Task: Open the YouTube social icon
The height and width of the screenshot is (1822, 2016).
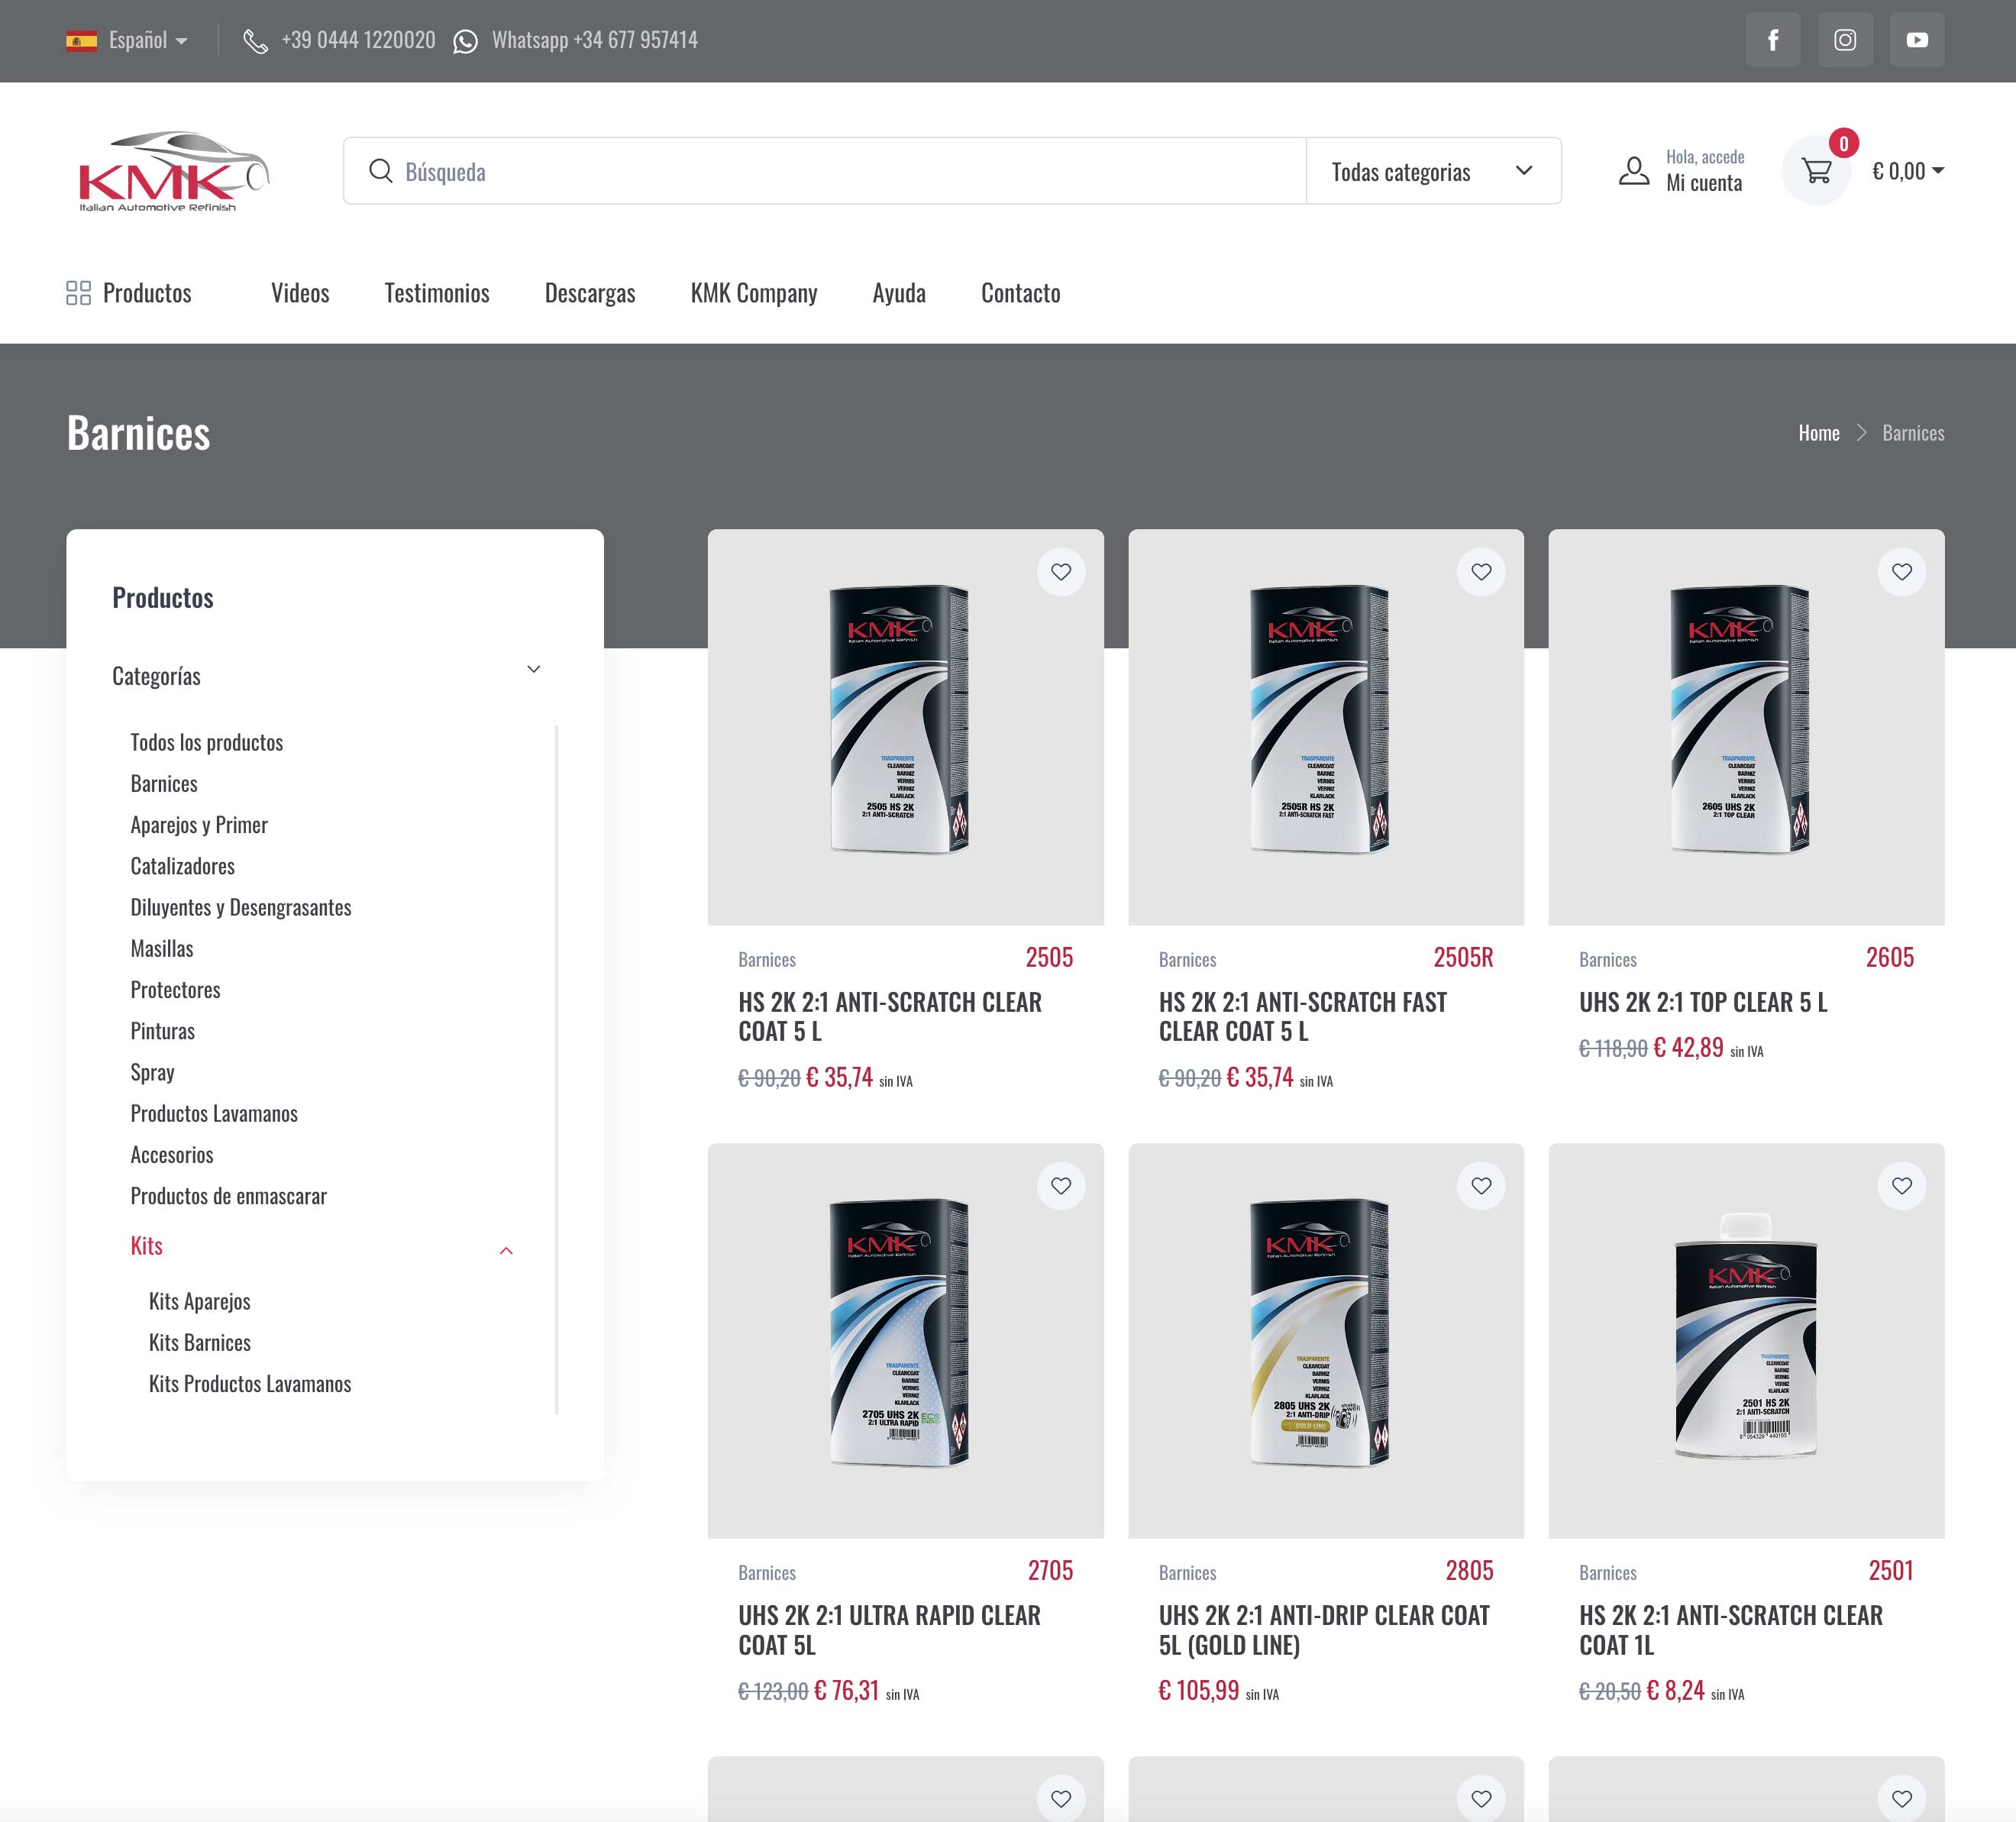Action: click(1916, 40)
